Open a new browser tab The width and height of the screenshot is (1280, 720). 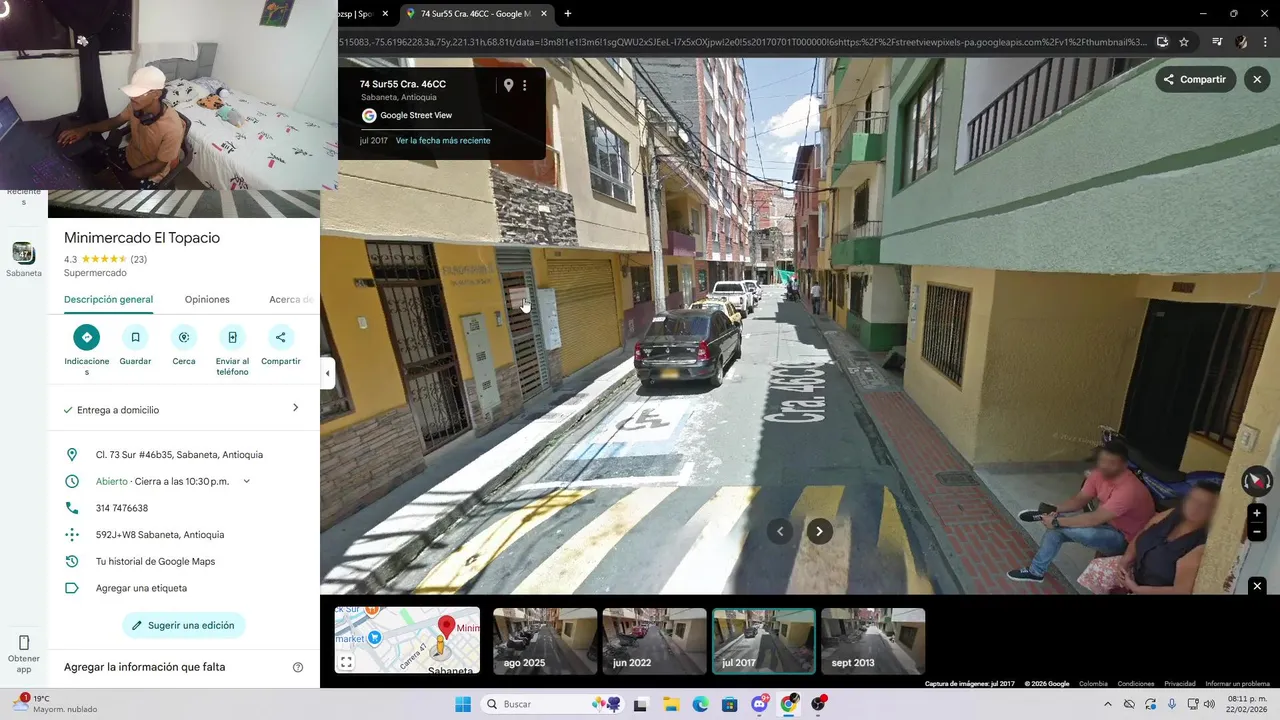click(568, 14)
